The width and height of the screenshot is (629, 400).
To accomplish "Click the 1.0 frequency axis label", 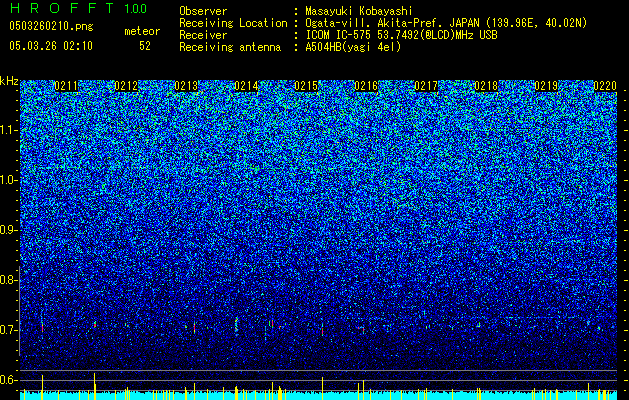I will [9, 180].
